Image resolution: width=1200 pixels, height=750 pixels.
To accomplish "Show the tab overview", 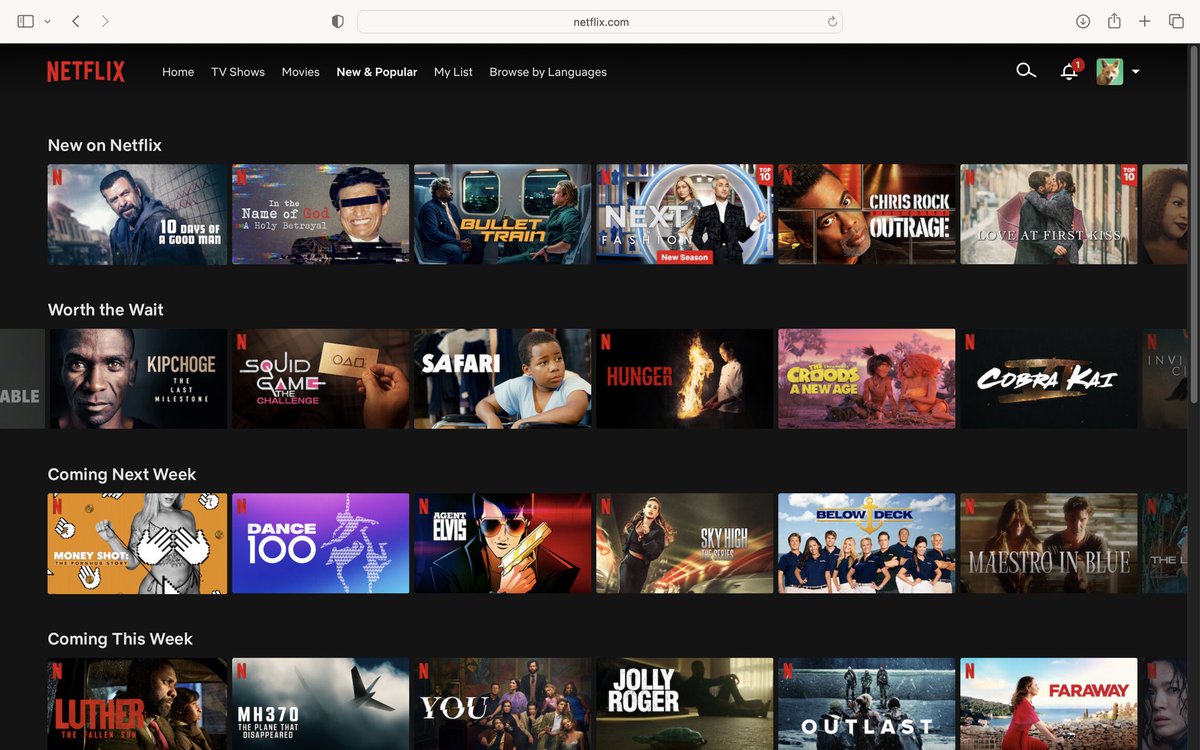I will [1176, 21].
